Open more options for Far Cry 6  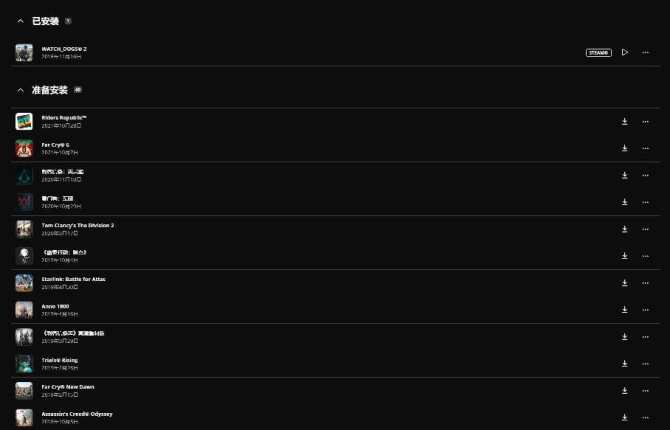tap(645, 148)
